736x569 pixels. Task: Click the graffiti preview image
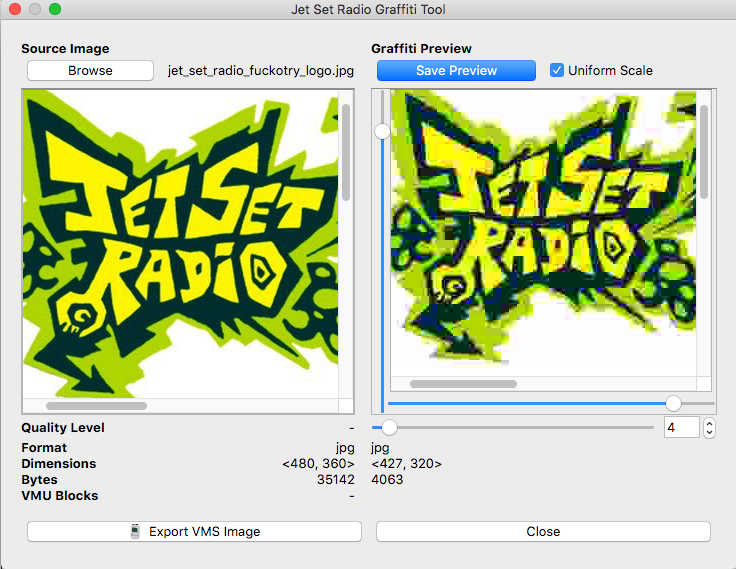coord(544,233)
